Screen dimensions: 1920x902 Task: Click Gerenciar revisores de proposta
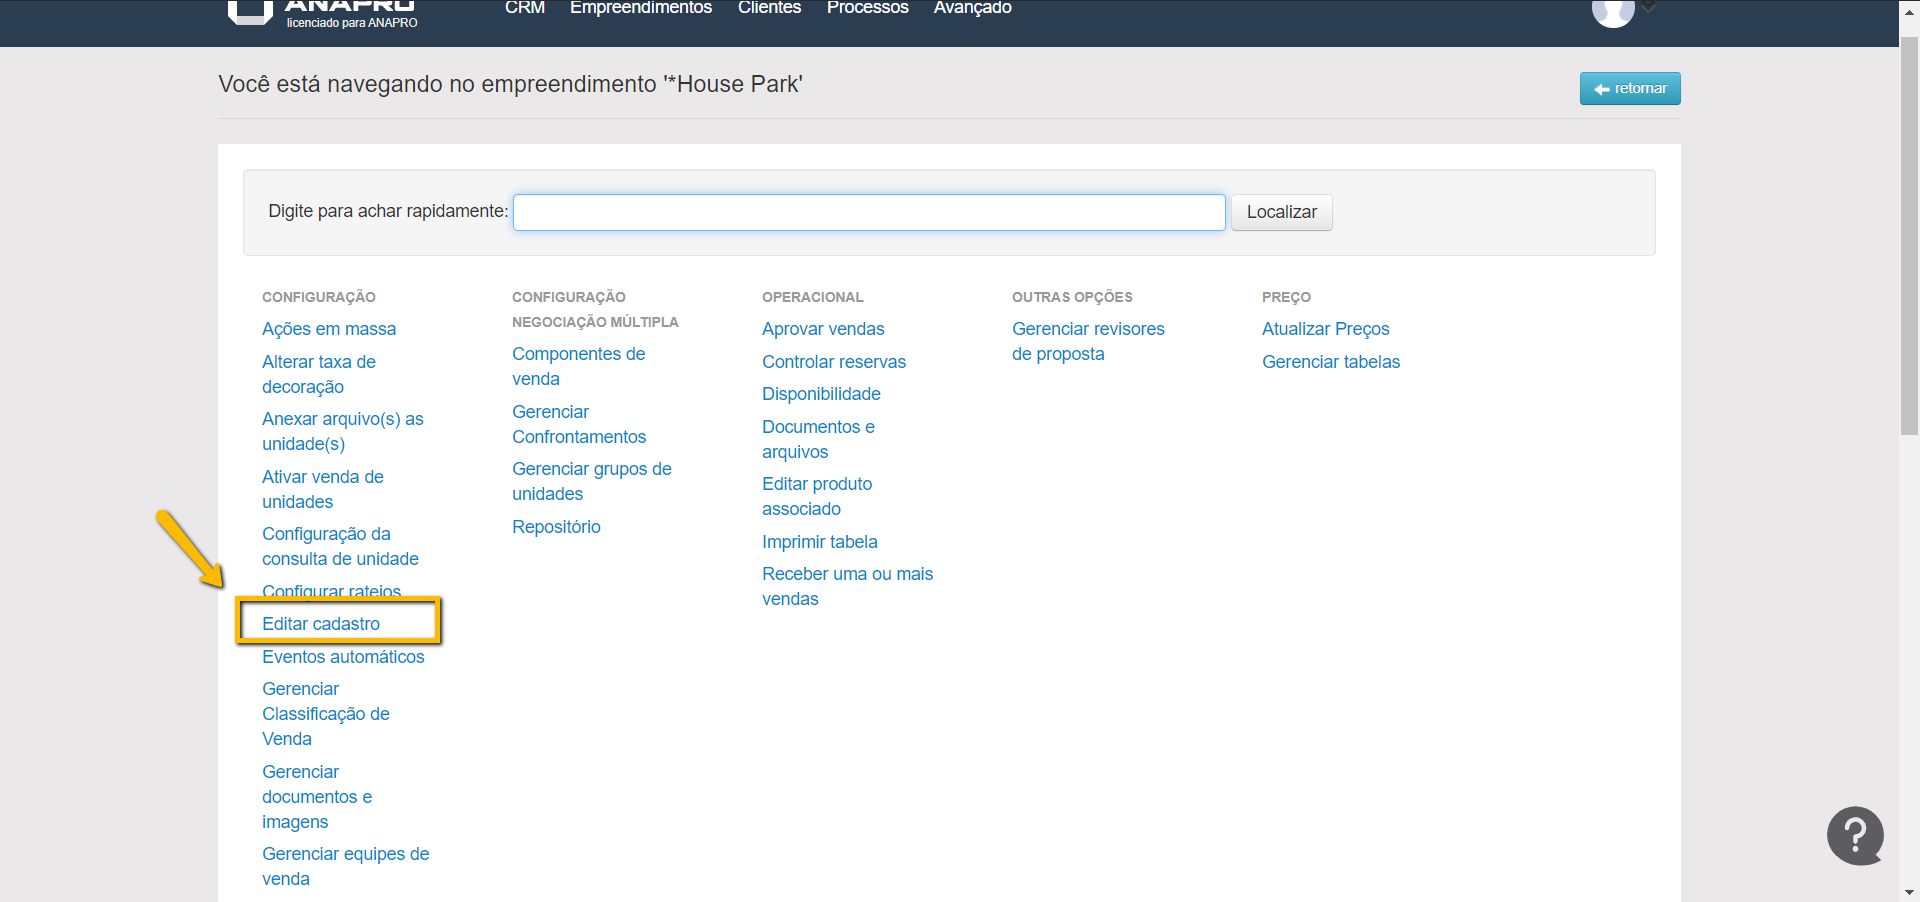click(1087, 341)
